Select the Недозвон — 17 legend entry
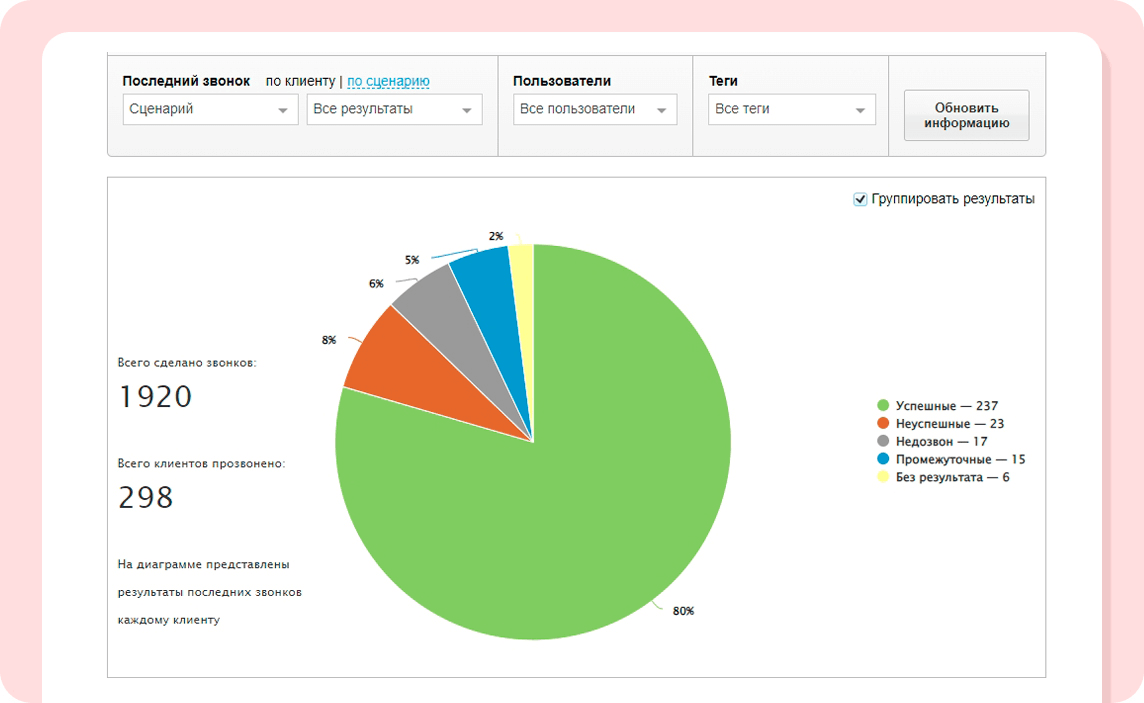 point(932,441)
